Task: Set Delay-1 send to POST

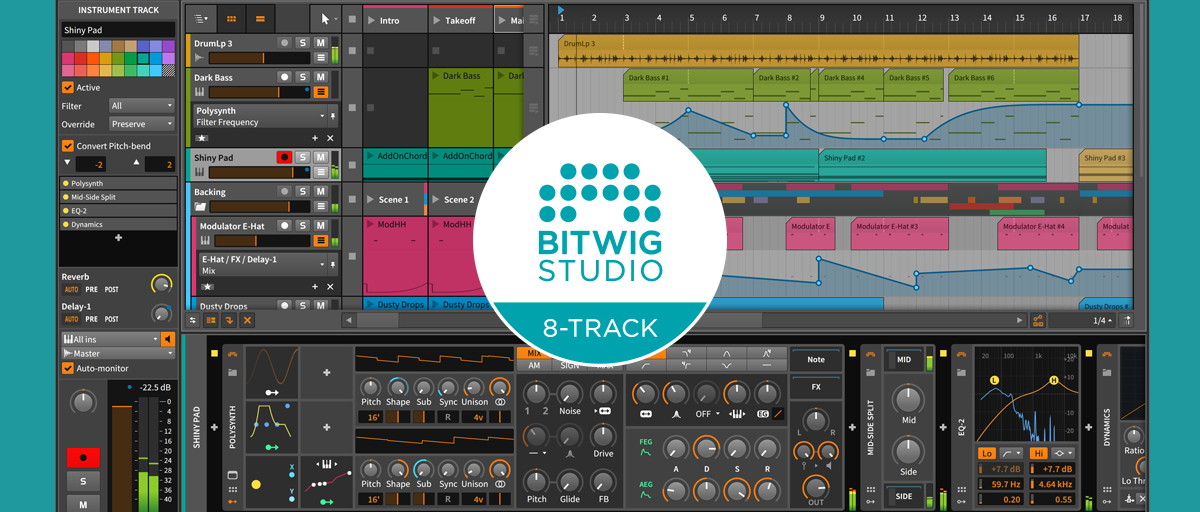Action: 110,319
